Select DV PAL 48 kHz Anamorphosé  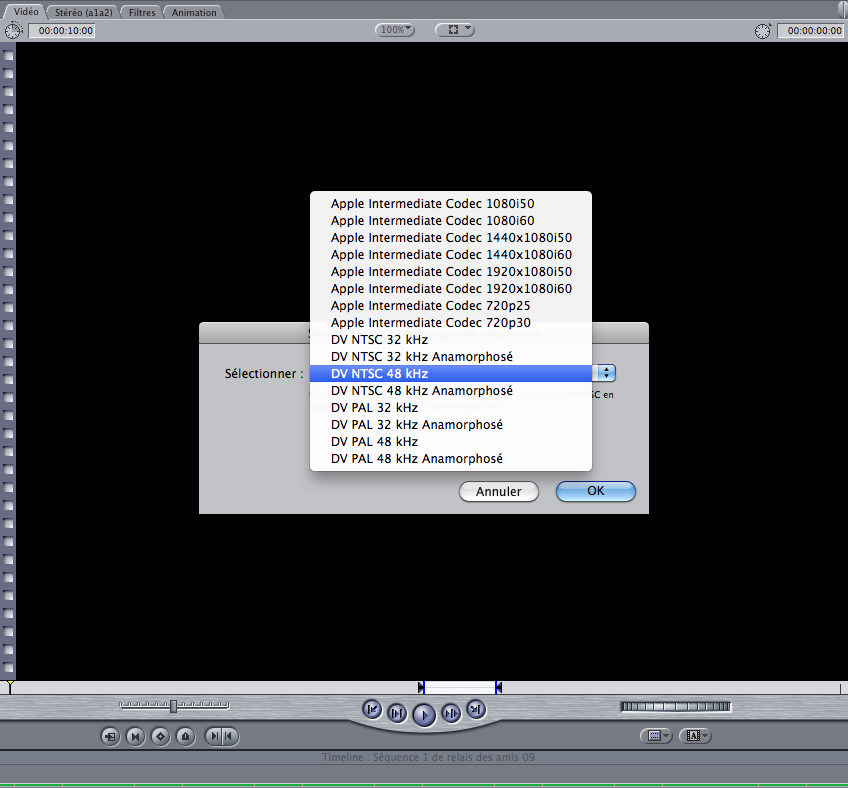450,459
